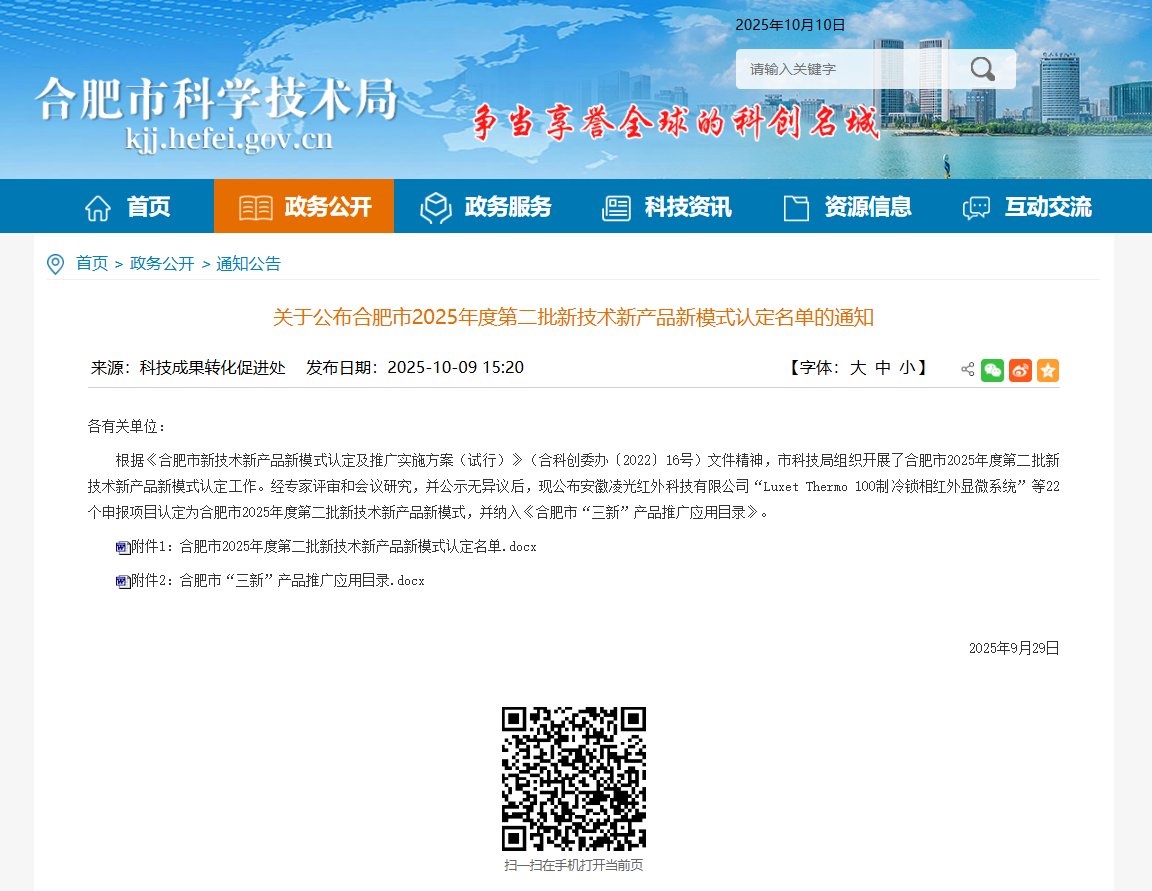The image size is (1152, 891).
Task: Click the QR code image
Action: (574, 779)
